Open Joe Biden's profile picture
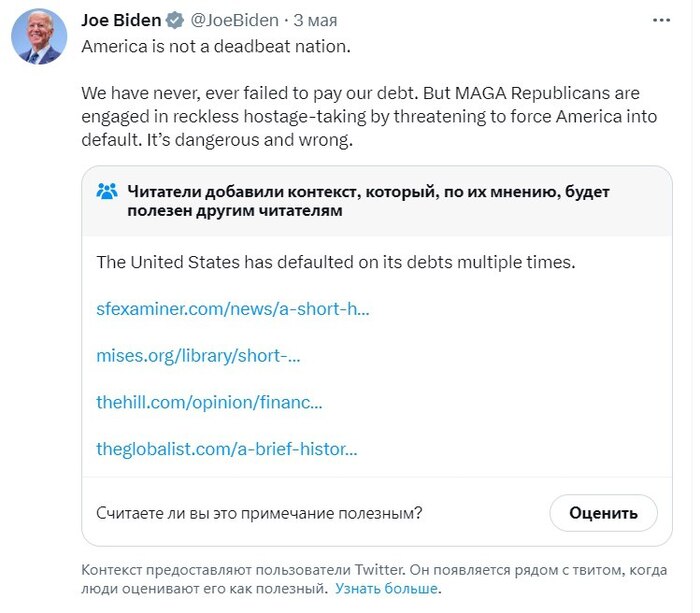The image size is (700, 613). click(39, 39)
